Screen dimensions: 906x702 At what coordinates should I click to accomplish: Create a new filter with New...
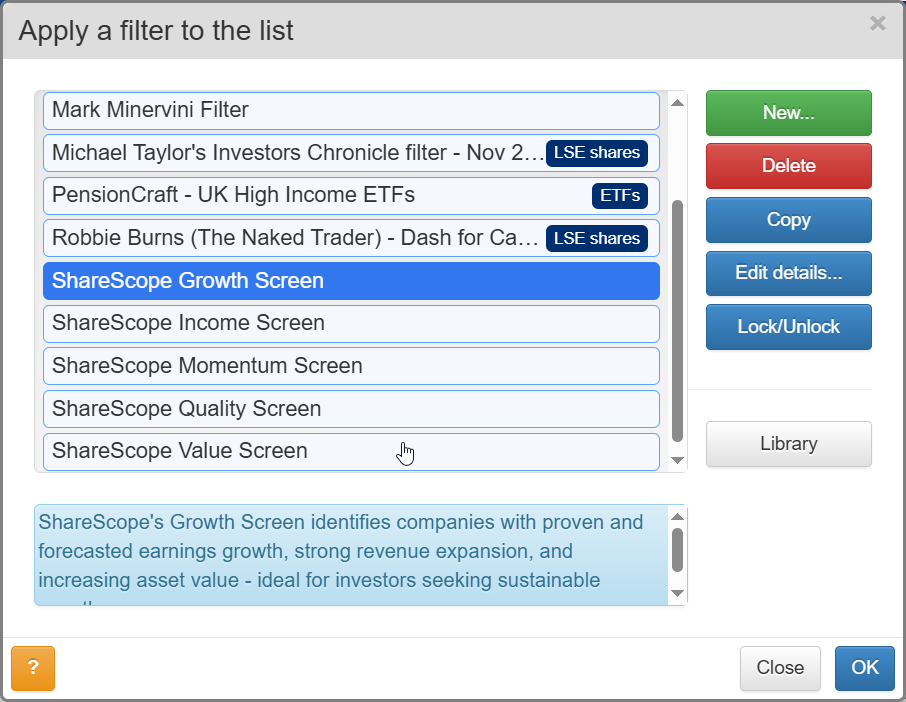point(789,113)
